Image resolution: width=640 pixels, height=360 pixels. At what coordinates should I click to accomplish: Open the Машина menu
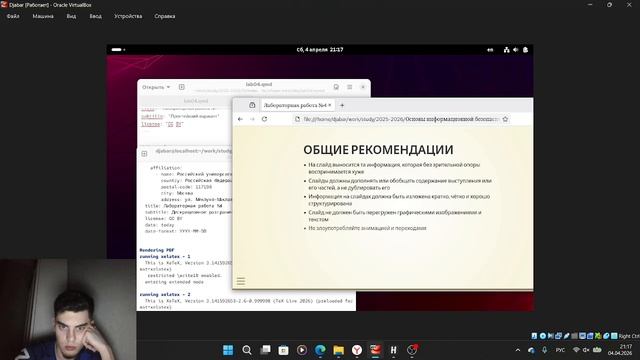43,16
